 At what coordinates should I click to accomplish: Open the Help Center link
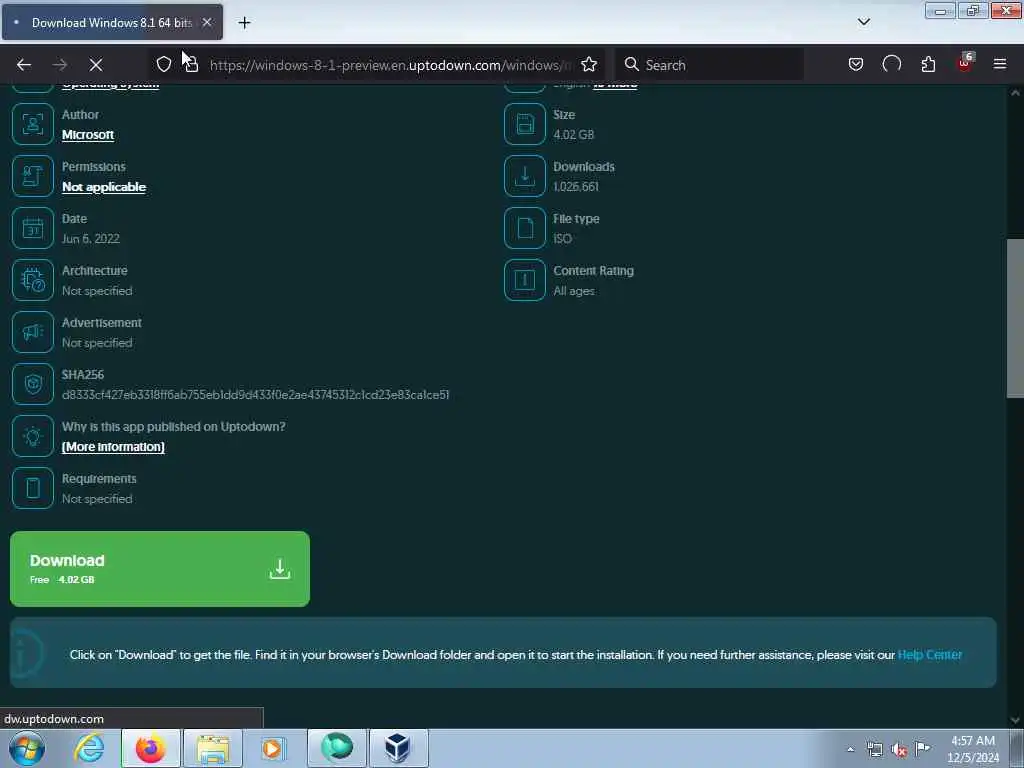929,654
